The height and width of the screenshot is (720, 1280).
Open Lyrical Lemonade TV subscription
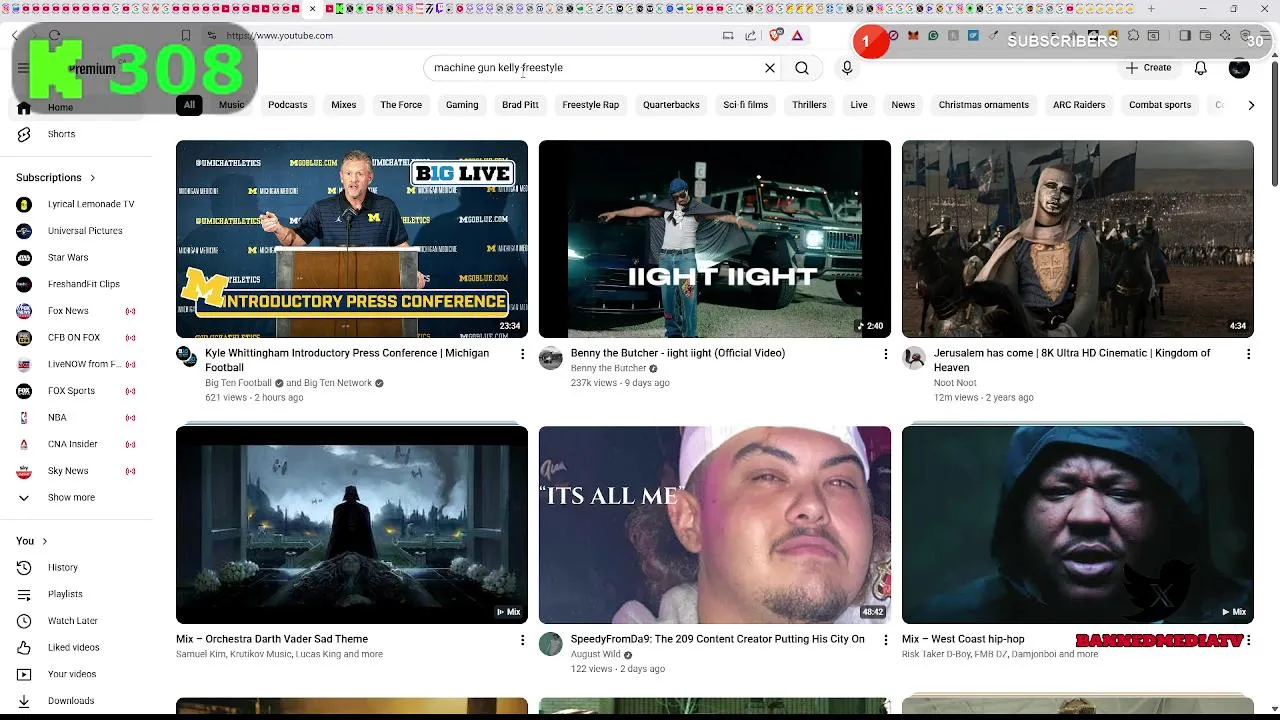click(76, 204)
